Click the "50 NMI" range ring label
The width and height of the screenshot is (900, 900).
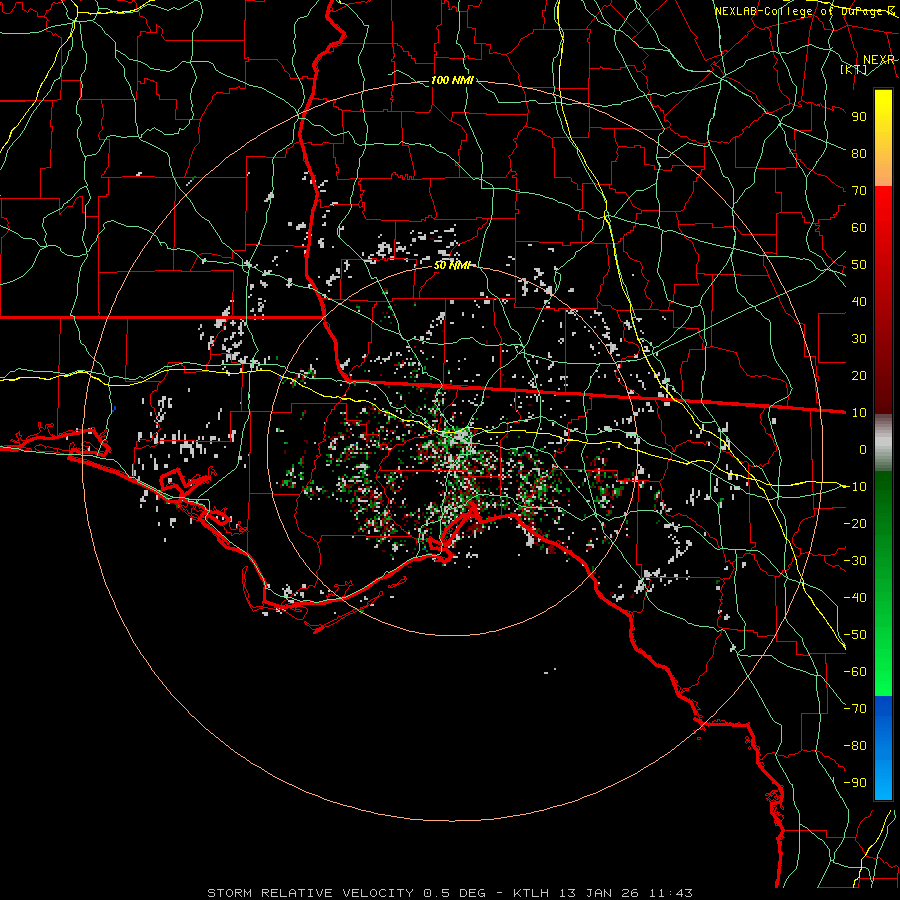pyautogui.click(x=452, y=265)
